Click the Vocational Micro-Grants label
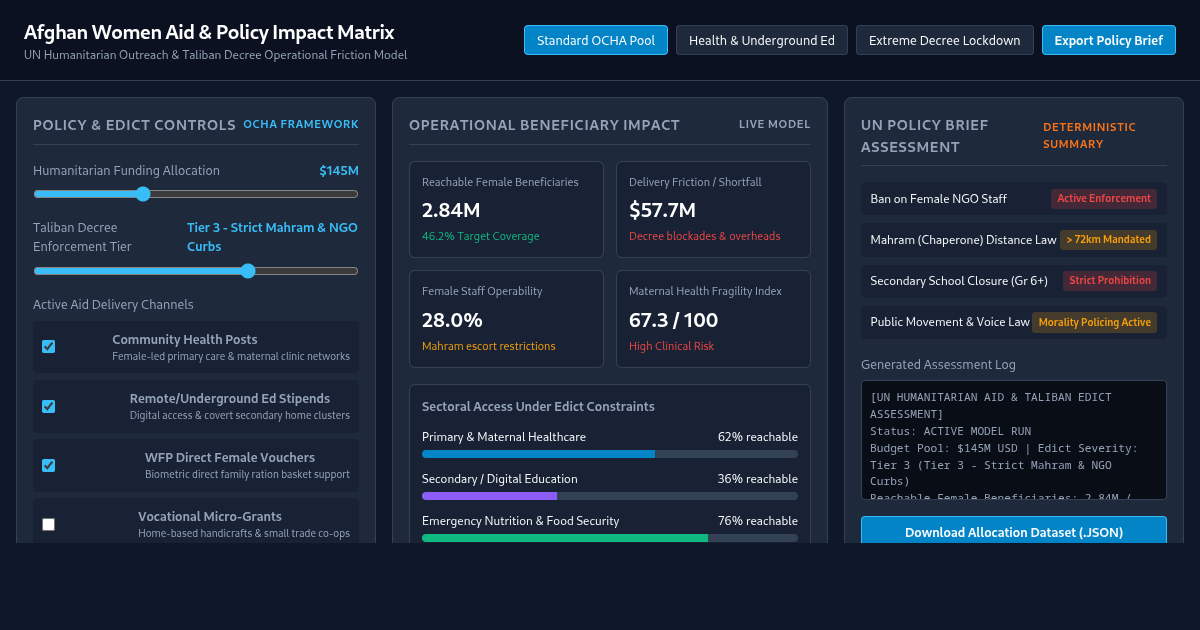 (210, 516)
